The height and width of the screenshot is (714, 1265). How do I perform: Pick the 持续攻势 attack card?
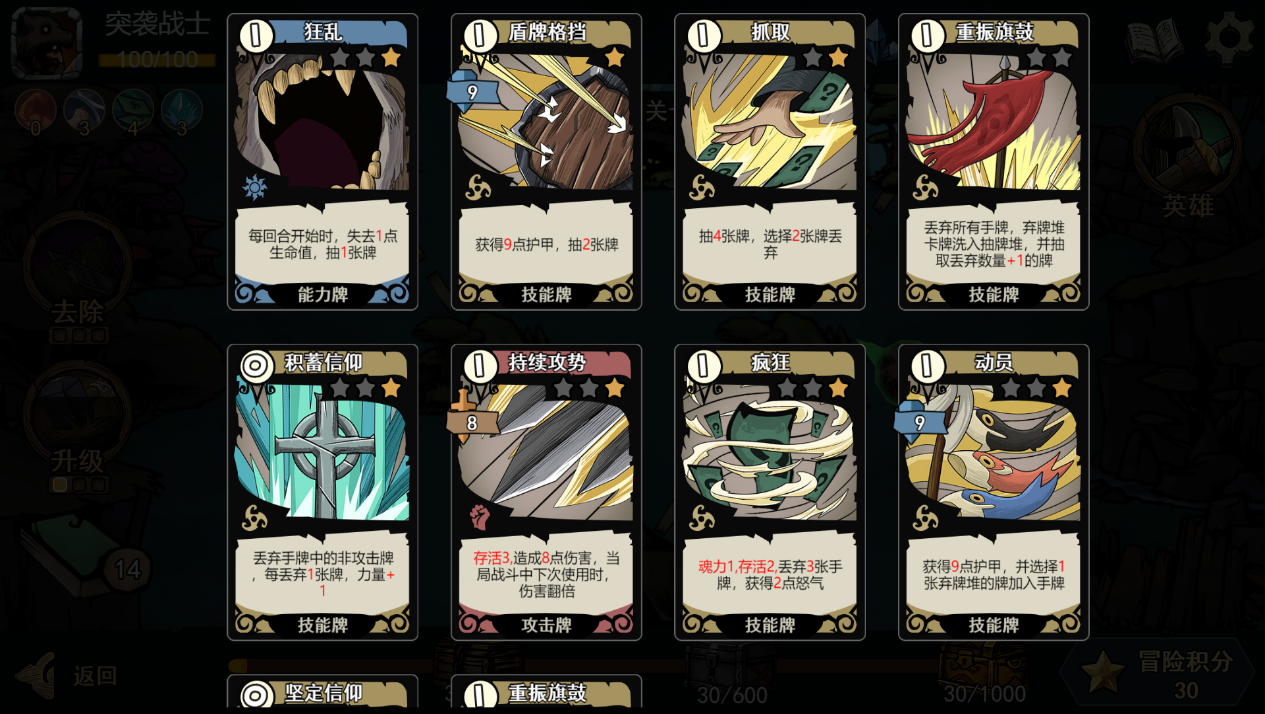pyautogui.click(x=546, y=492)
